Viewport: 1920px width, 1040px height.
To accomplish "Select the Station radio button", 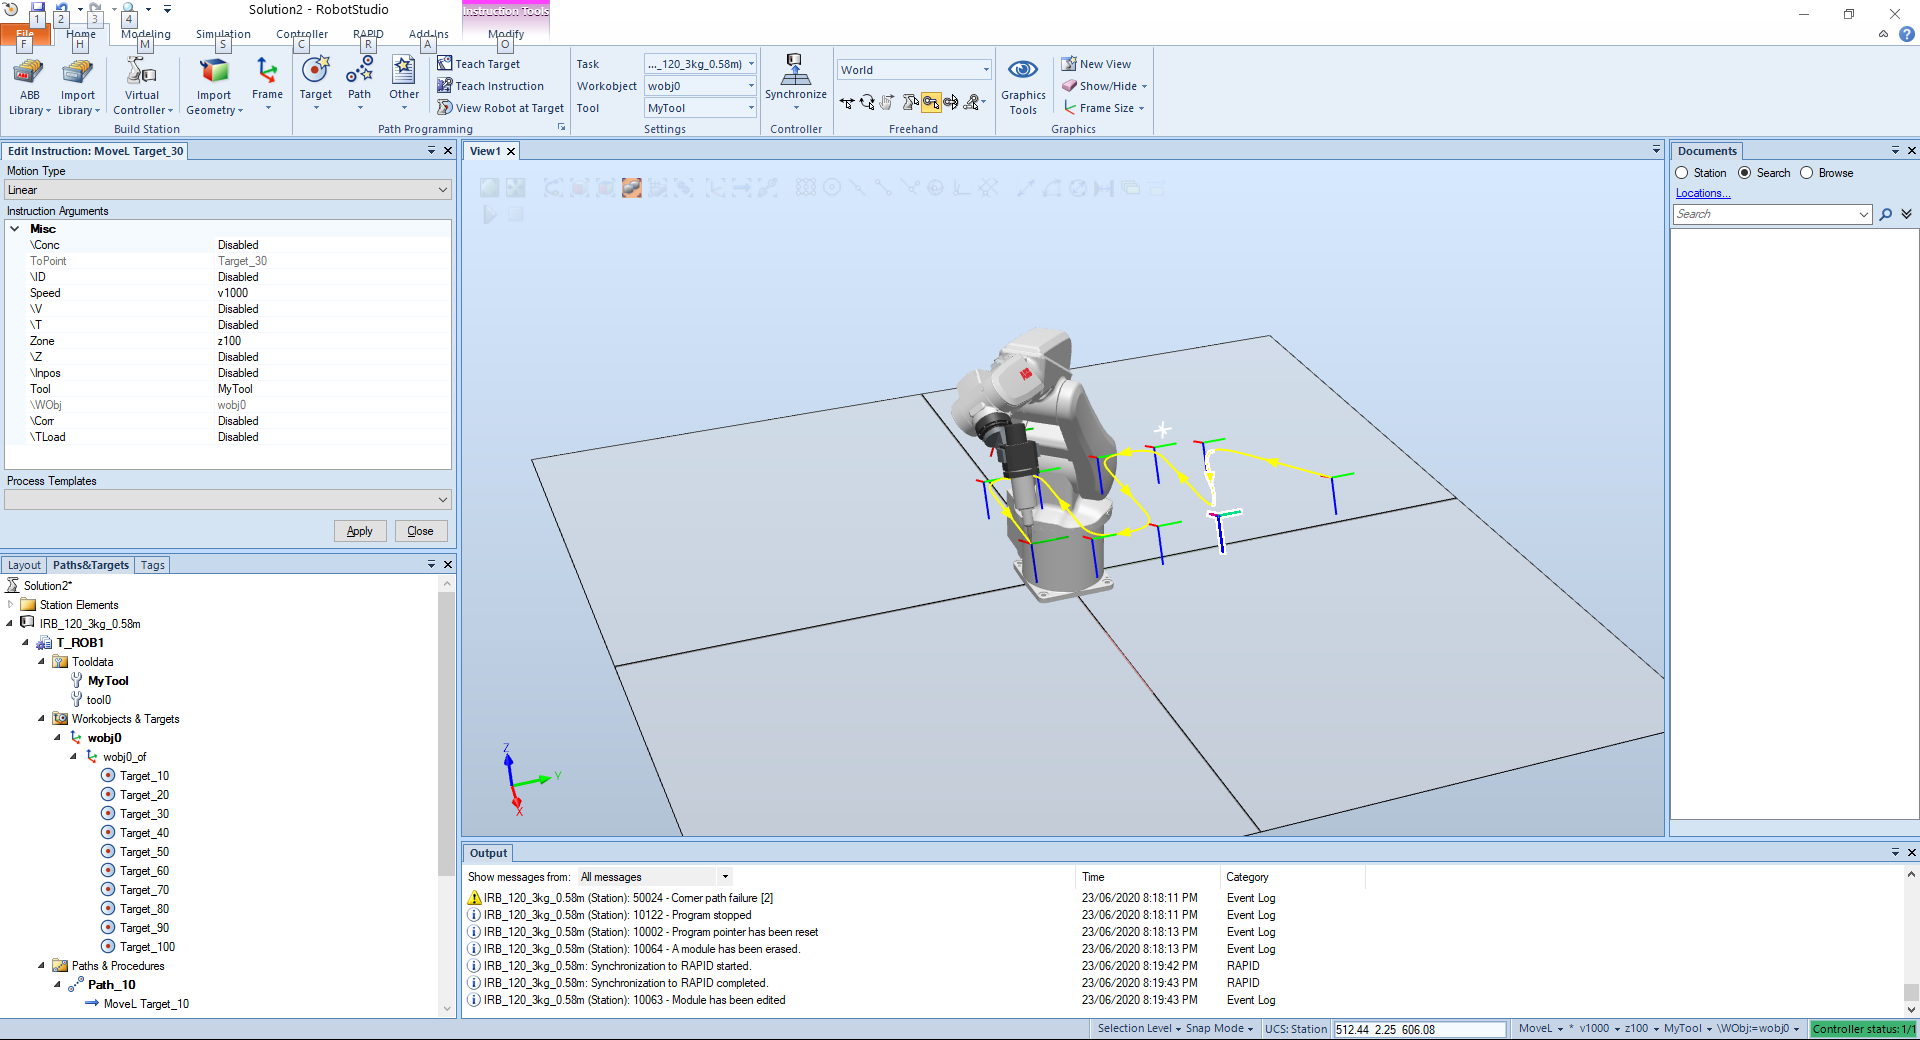I will point(1682,173).
